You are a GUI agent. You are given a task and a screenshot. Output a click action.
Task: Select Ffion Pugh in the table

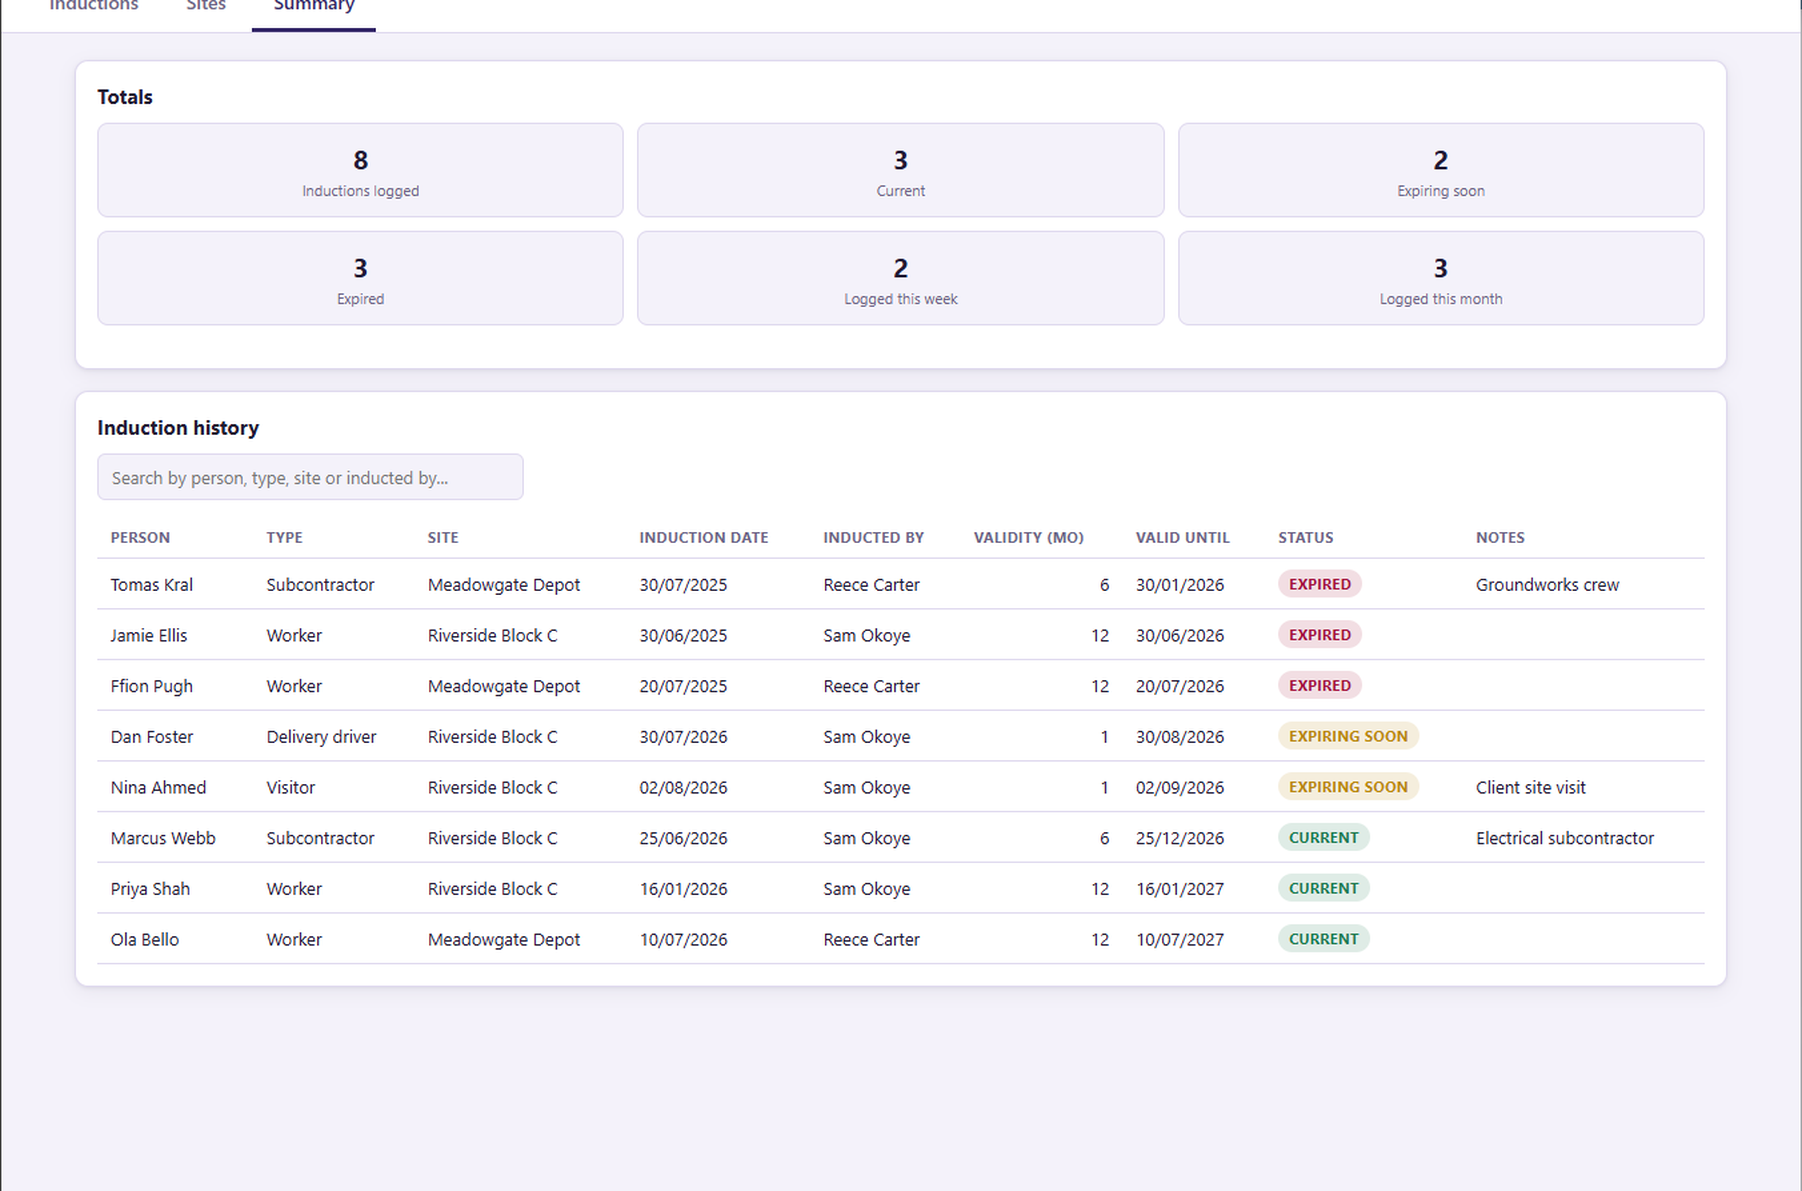(152, 686)
